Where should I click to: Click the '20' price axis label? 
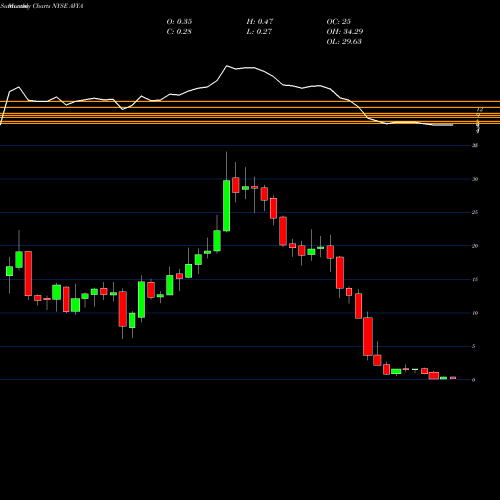coord(475,246)
